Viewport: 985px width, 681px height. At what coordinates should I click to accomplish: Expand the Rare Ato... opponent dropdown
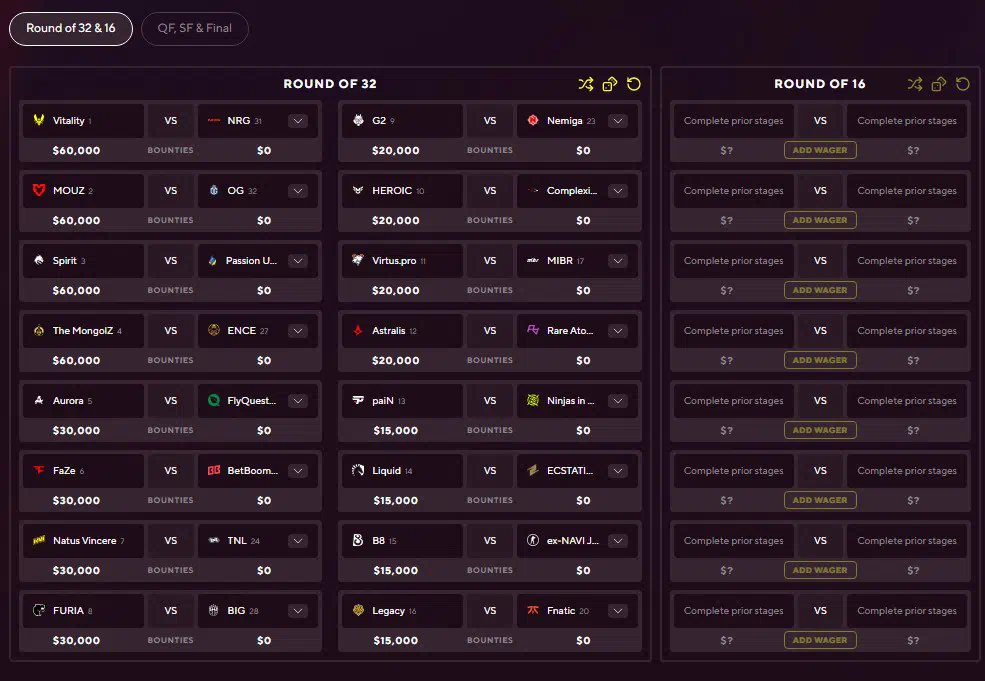[x=618, y=330]
